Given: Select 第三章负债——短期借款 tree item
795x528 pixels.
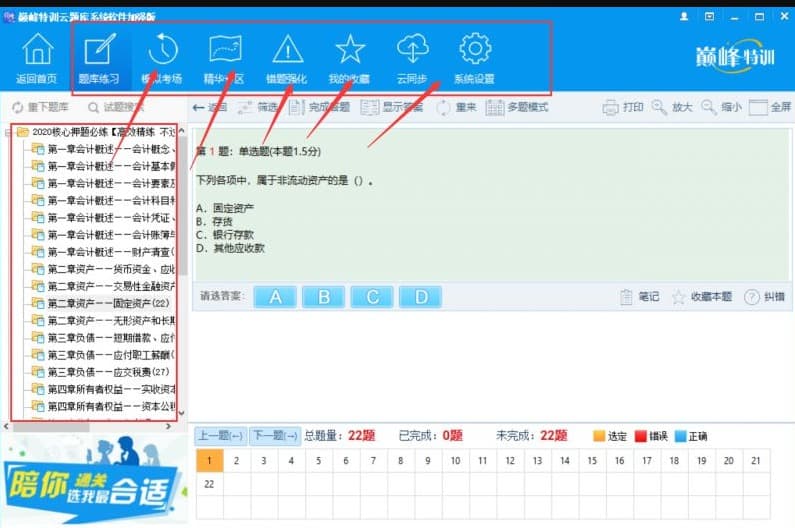Looking at the screenshot, I should tap(103, 337).
